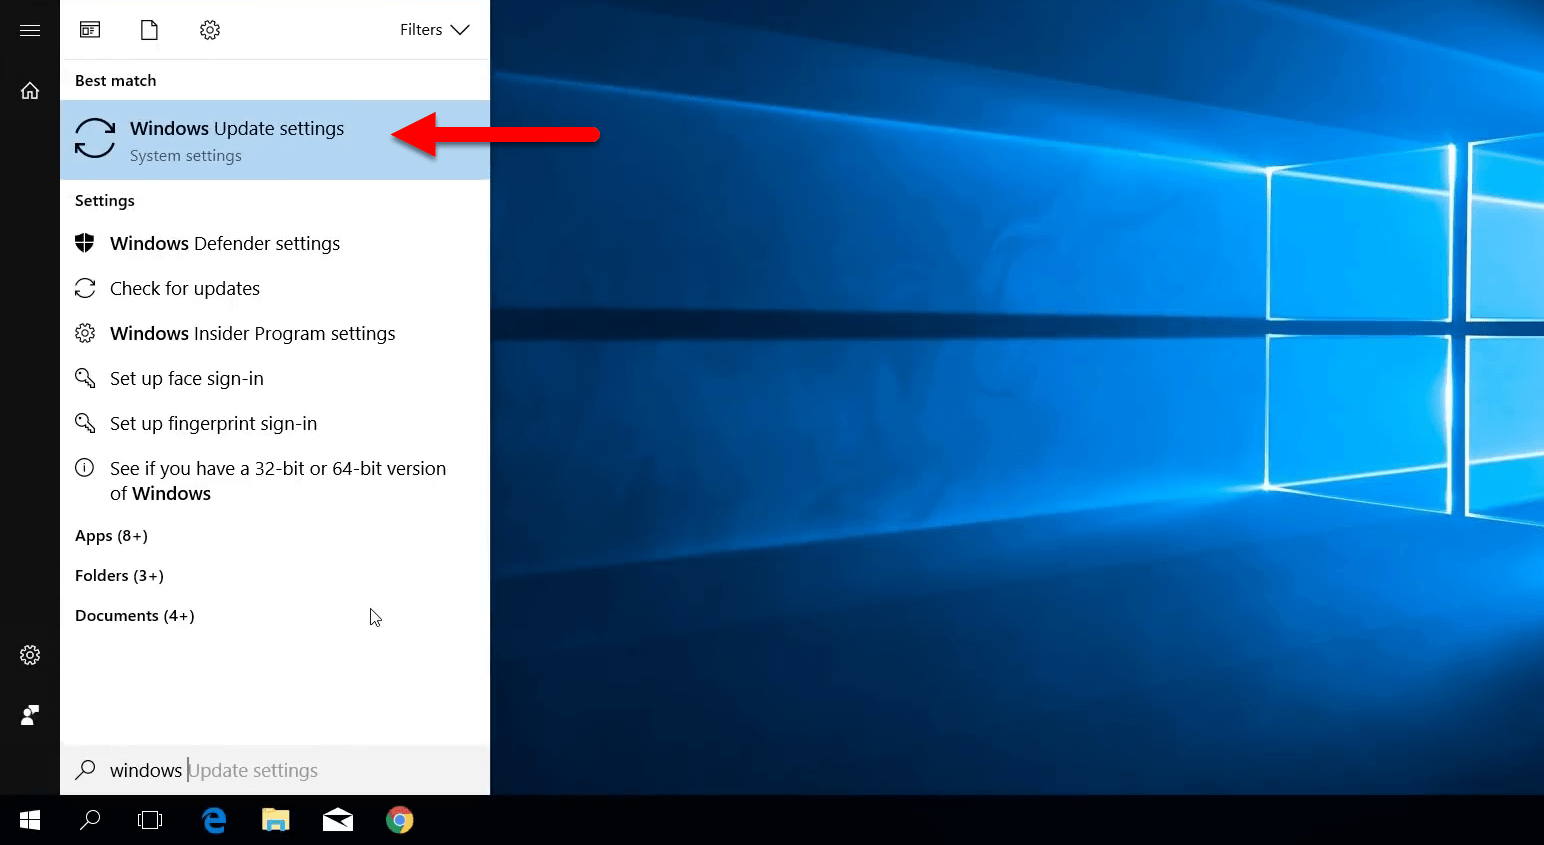Open the Filters dropdown
The width and height of the screenshot is (1544, 845).
pyautogui.click(x=434, y=30)
